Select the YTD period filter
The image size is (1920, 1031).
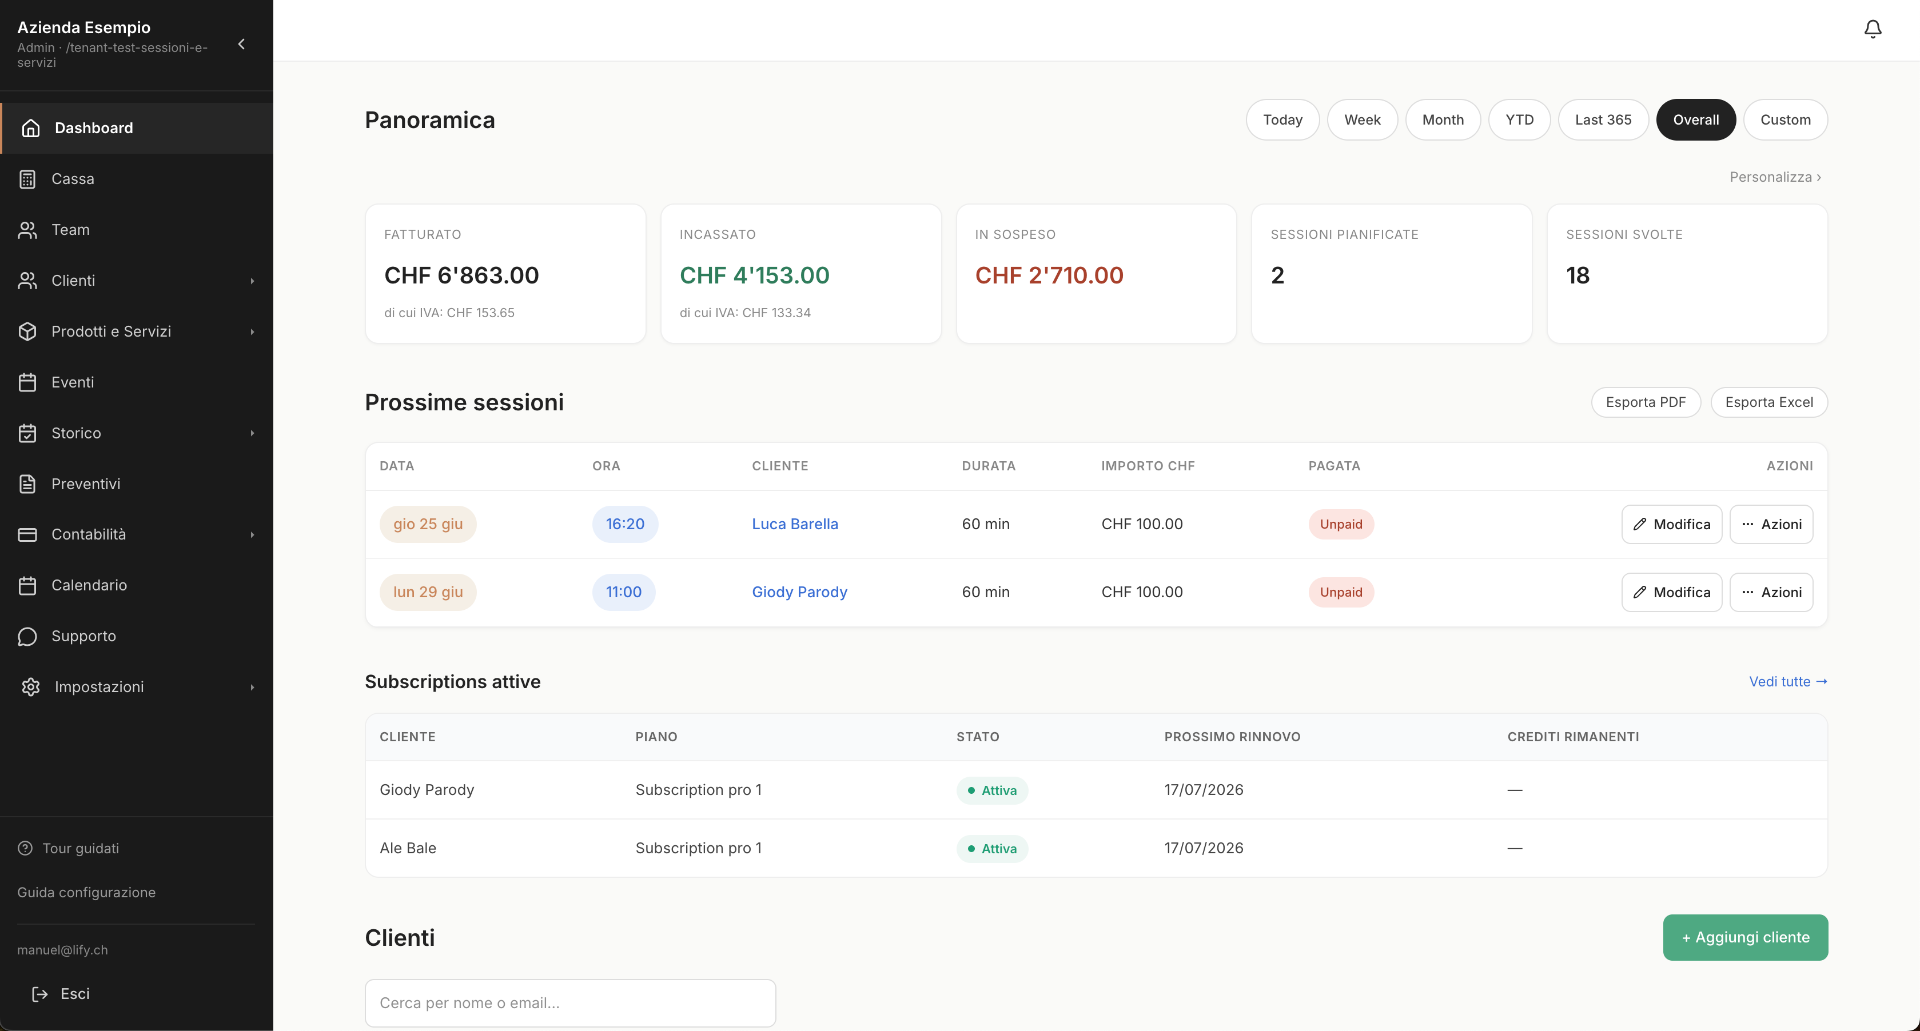(x=1519, y=120)
